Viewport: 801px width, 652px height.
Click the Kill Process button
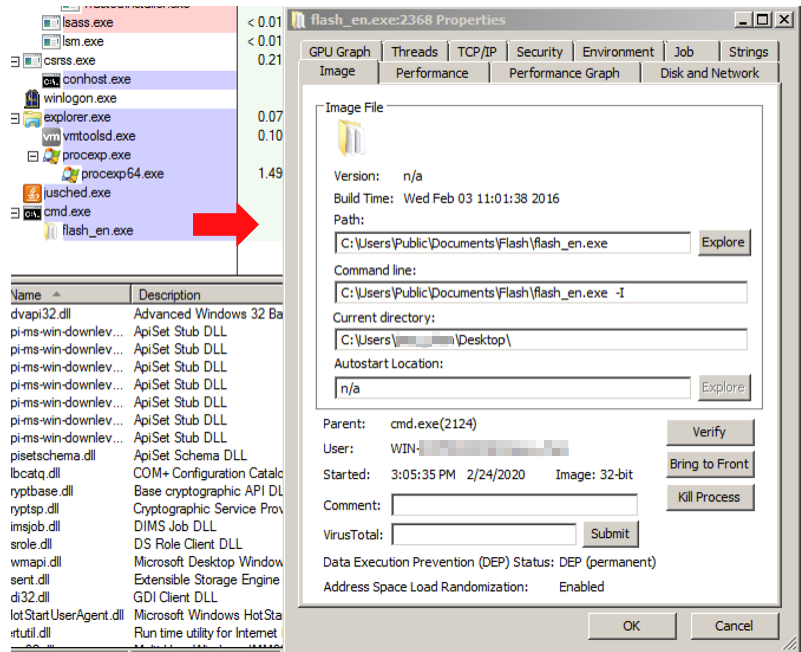click(x=709, y=498)
